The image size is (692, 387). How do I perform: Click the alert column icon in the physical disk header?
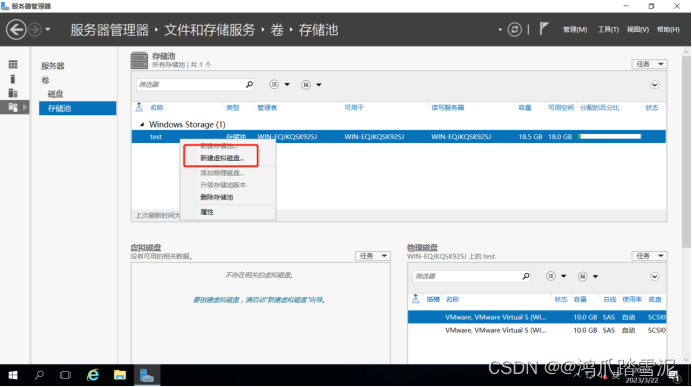tap(415, 299)
